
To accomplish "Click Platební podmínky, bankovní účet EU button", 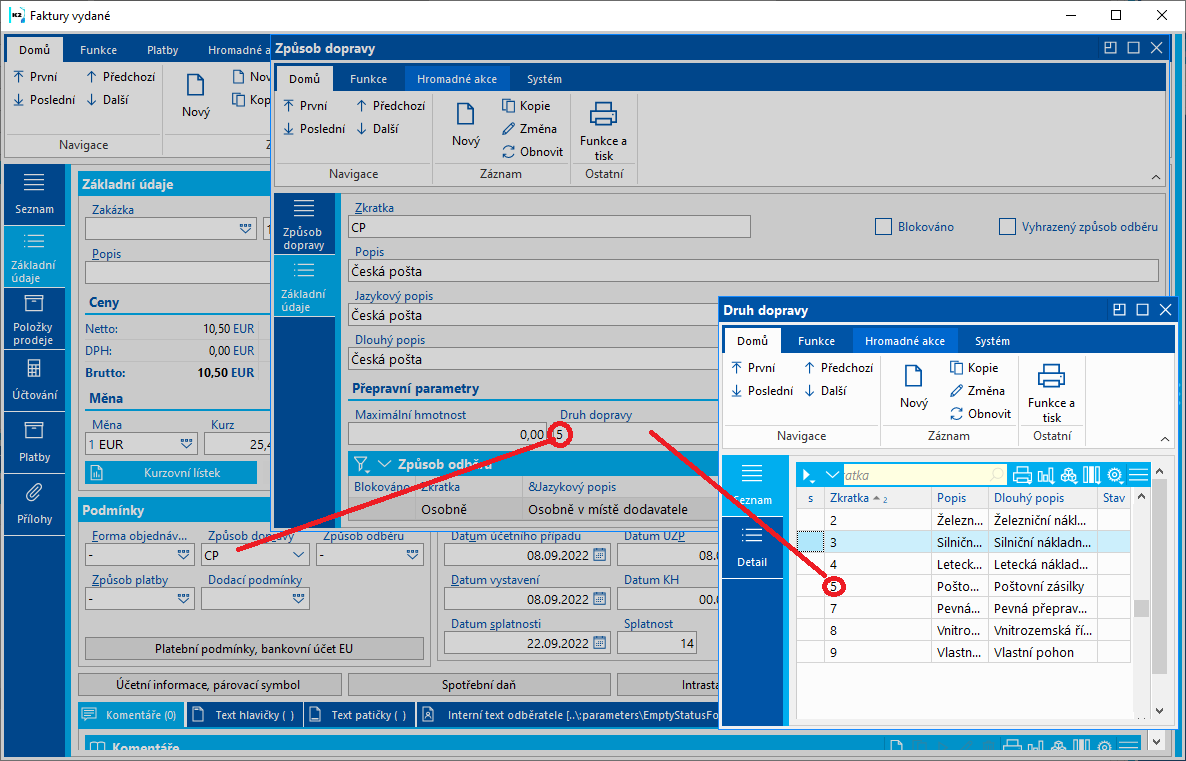I will pyautogui.click(x=254, y=649).
